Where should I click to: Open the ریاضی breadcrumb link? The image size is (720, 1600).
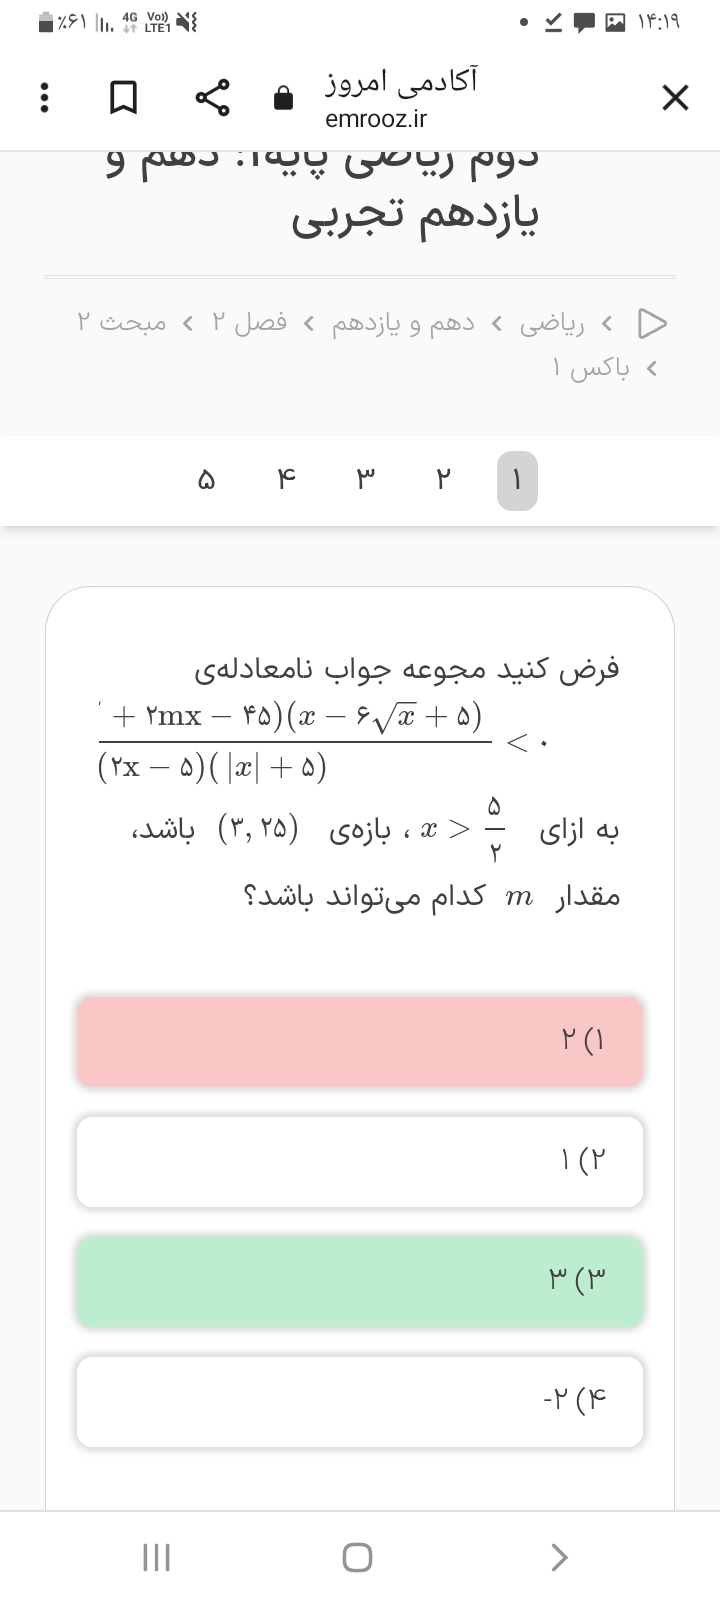552,323
